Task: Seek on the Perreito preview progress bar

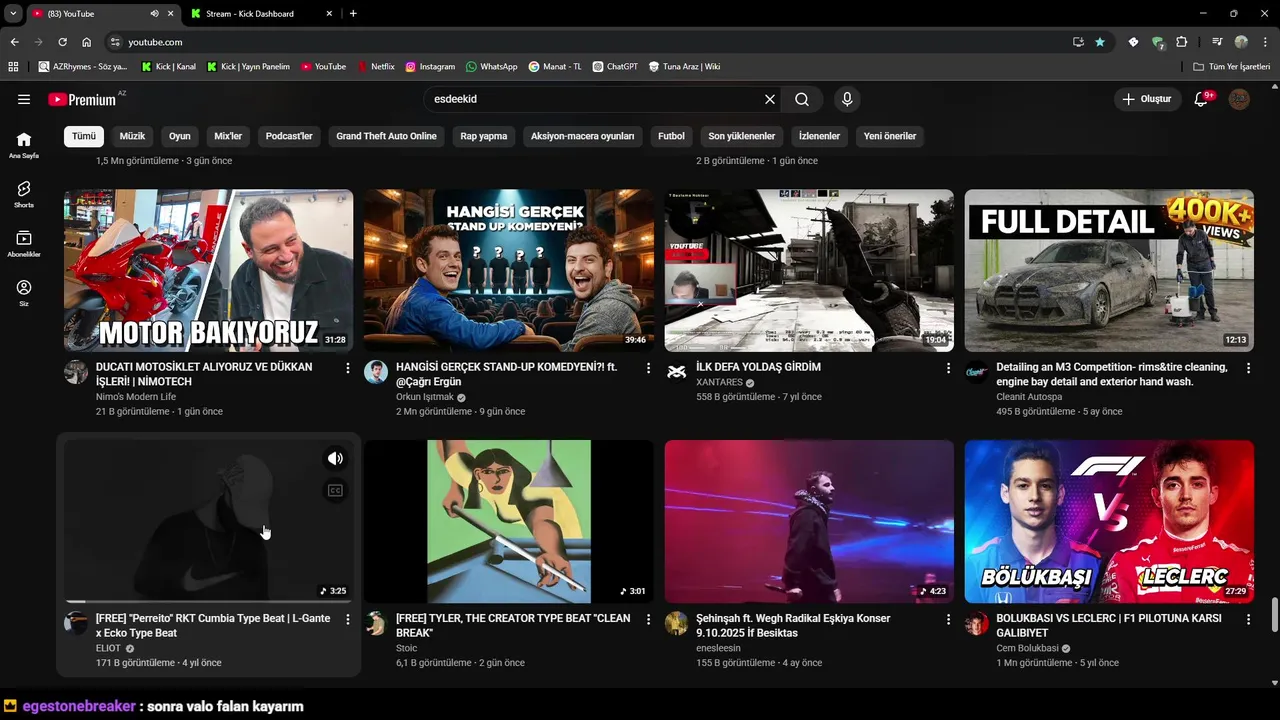Action: tap(208, 602)
